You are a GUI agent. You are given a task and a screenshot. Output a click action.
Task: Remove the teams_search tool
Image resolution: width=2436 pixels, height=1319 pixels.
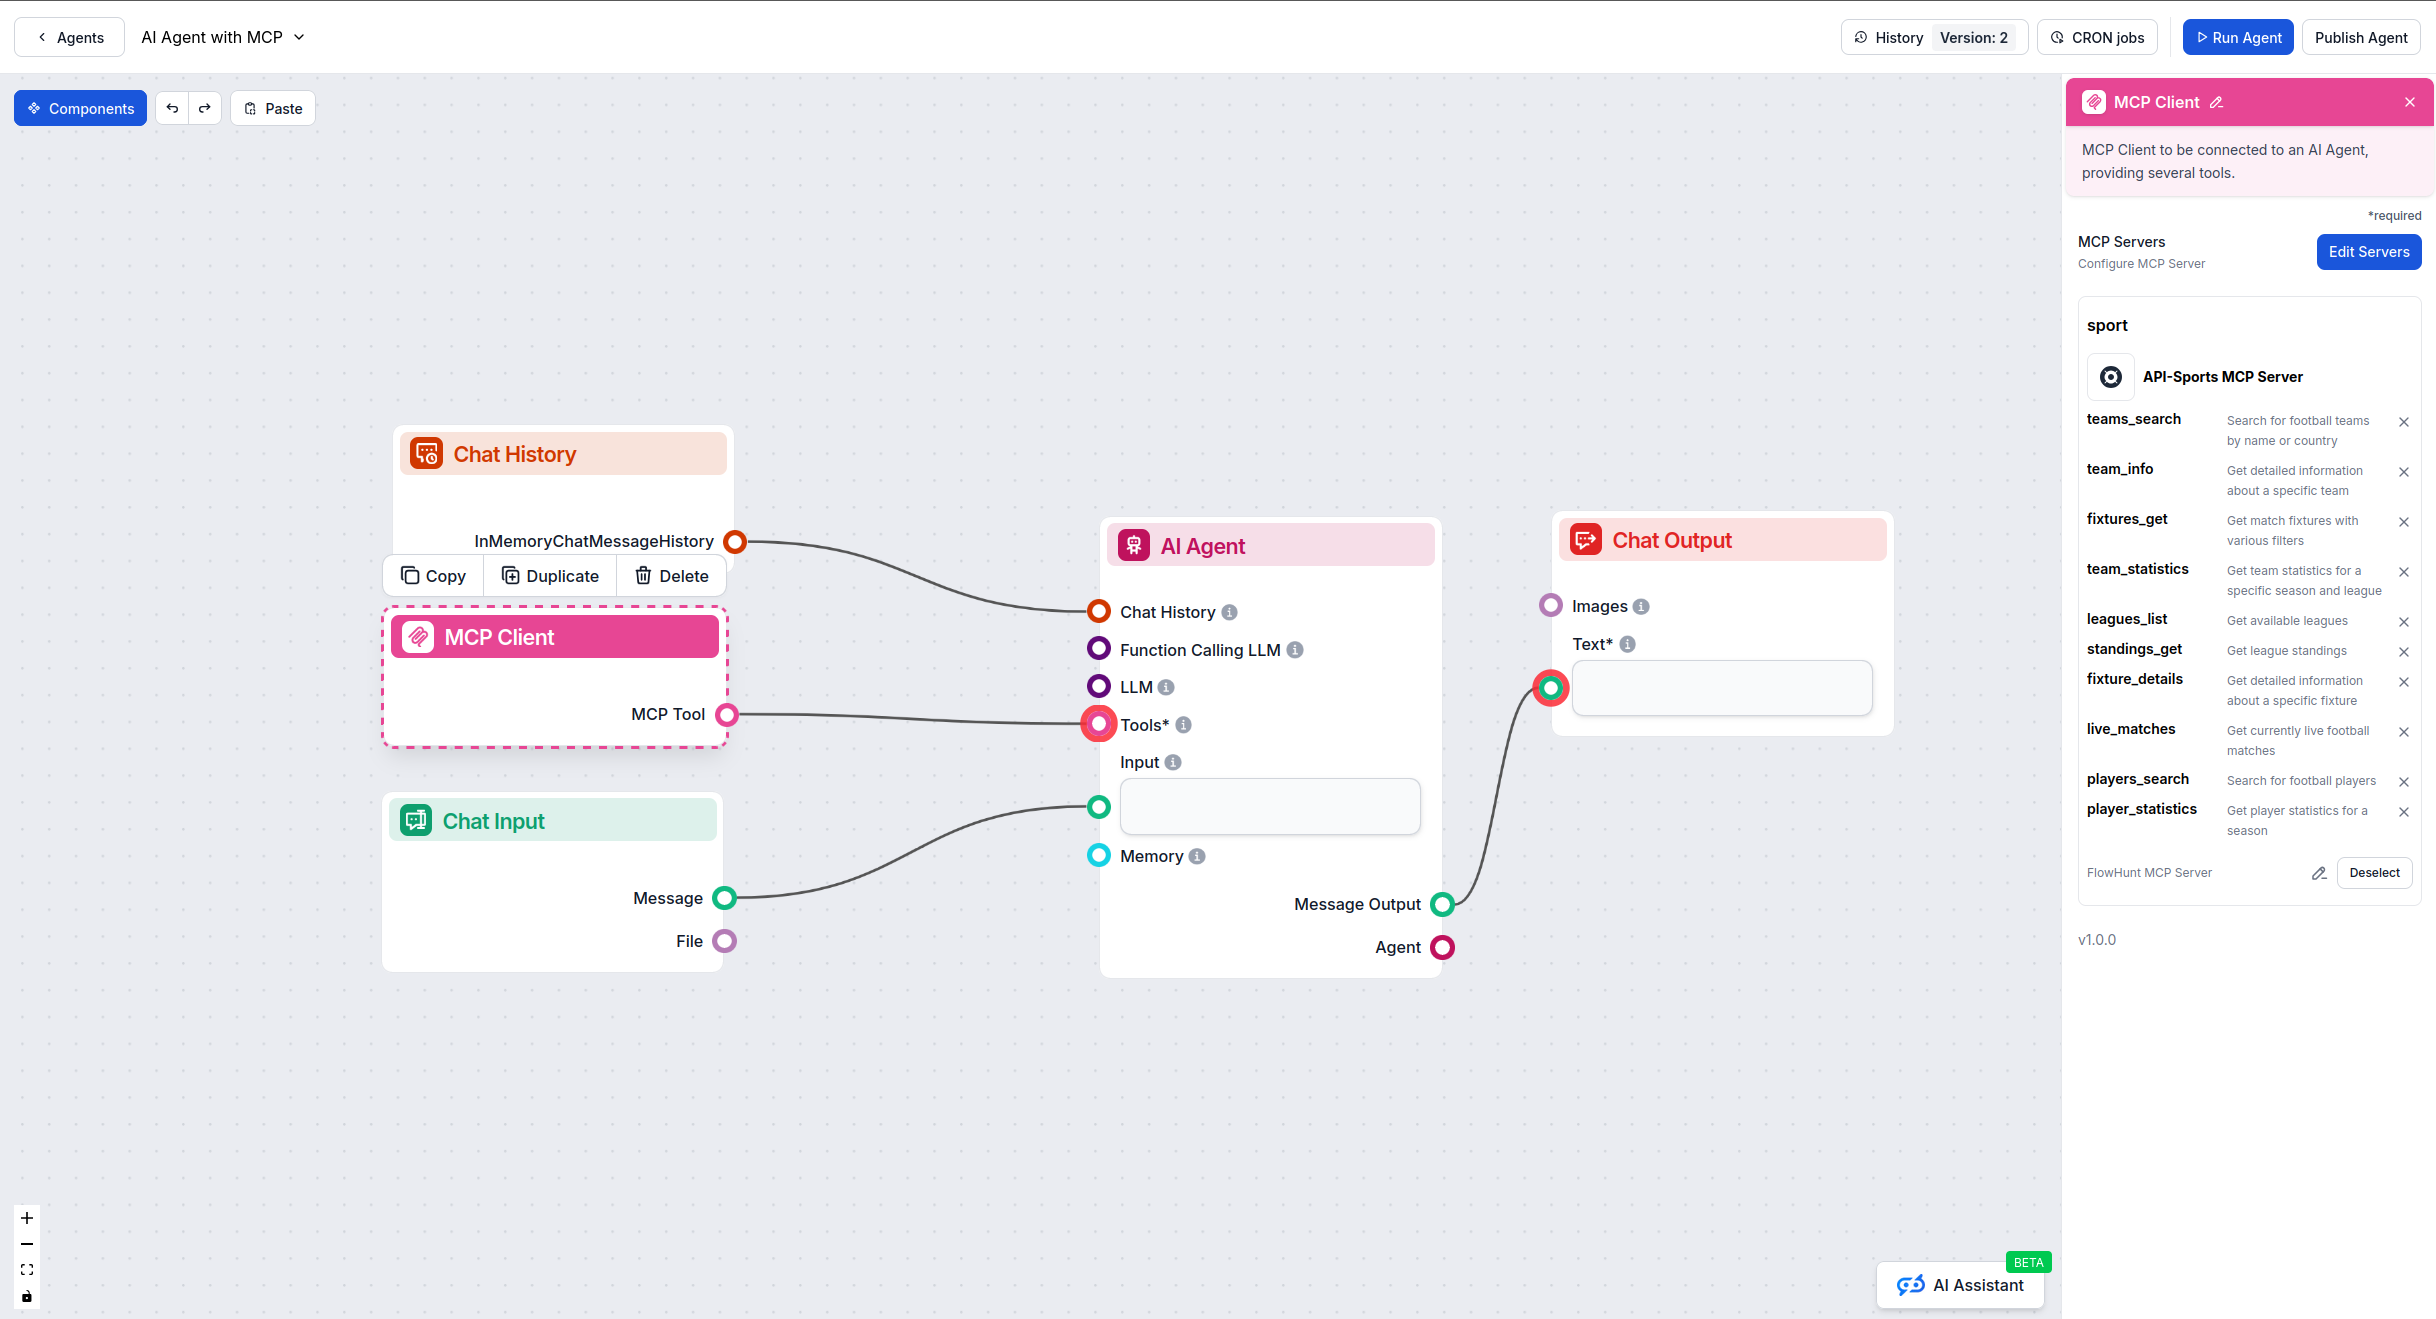(2404, 422)
